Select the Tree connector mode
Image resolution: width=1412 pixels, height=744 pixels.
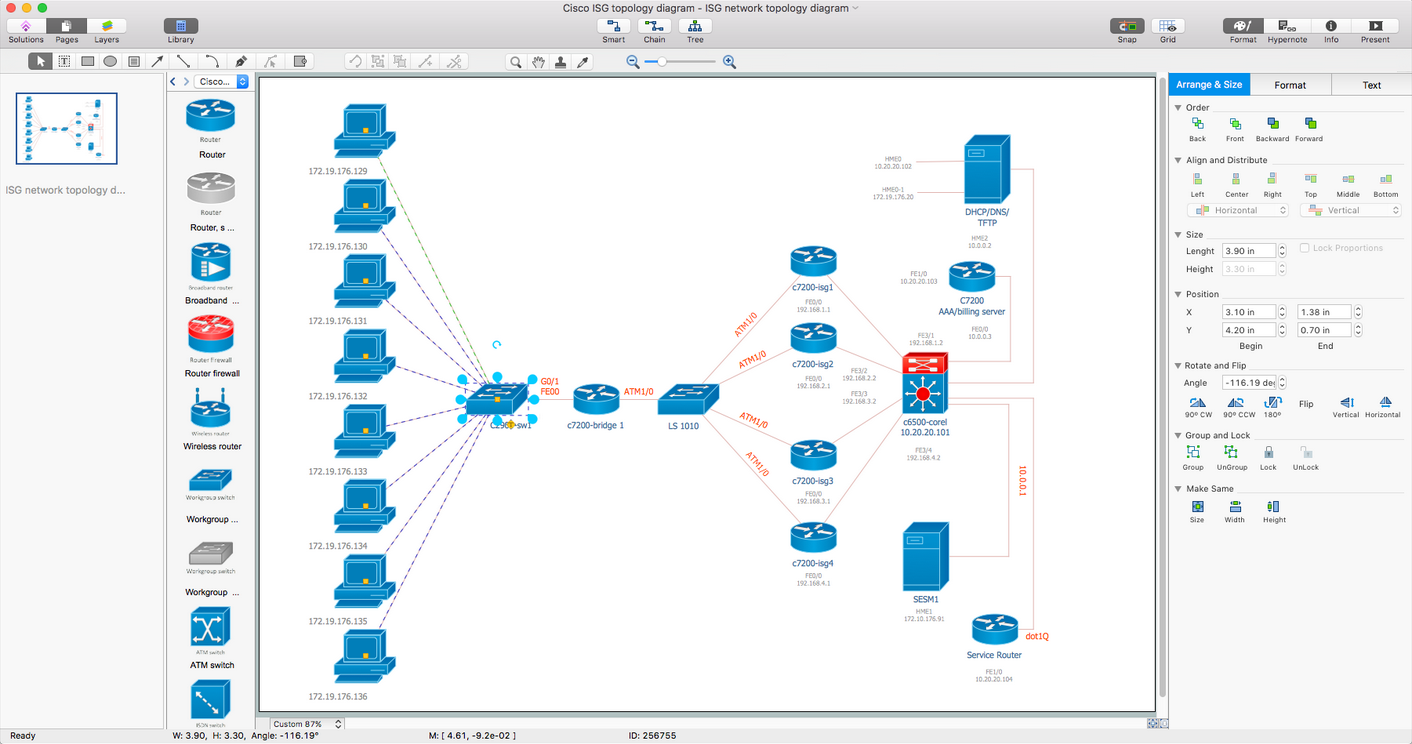click(695, 26)
